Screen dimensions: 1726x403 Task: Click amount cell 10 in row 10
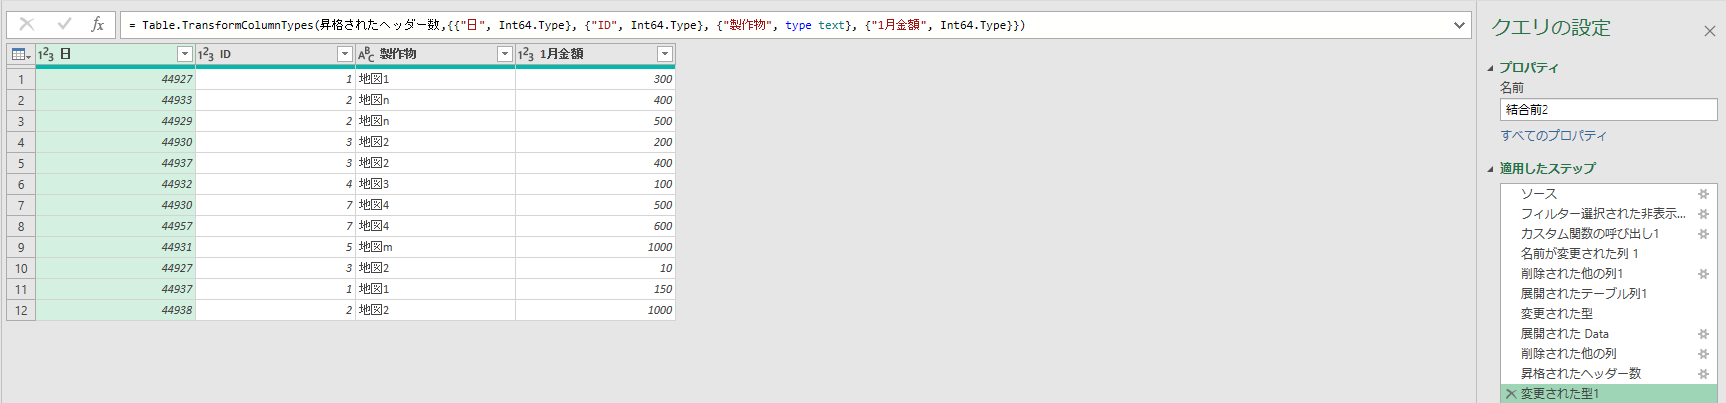(595, 268)
